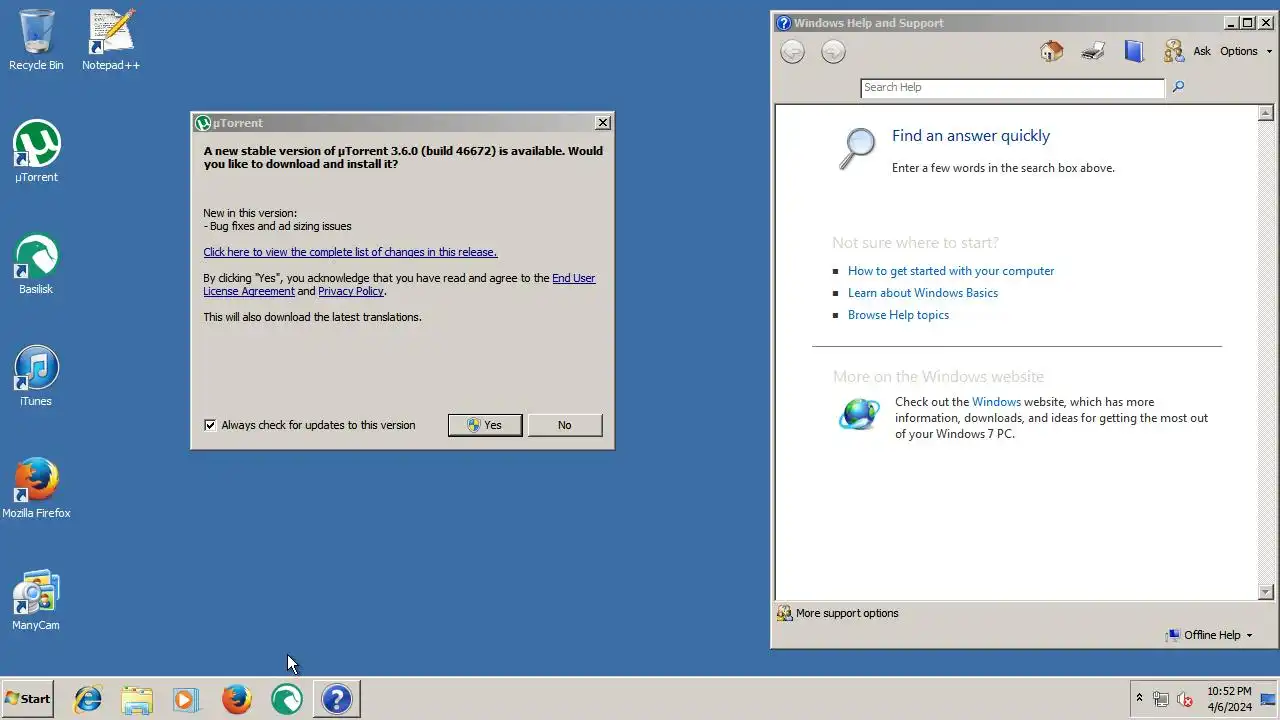The image size is (1280, 720).
Task: Open Internet Explorer from the taskbar
Action: click(x=88, y=699)
